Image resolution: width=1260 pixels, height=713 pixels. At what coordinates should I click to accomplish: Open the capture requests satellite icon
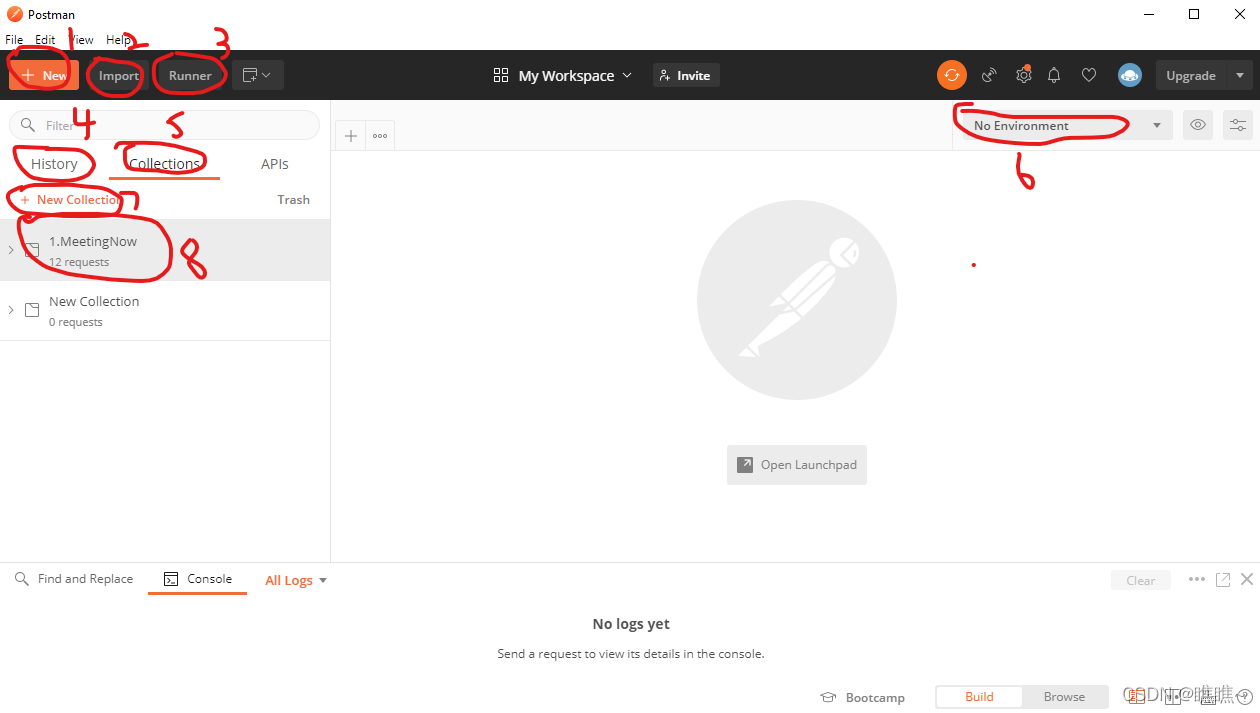[989, 75]
